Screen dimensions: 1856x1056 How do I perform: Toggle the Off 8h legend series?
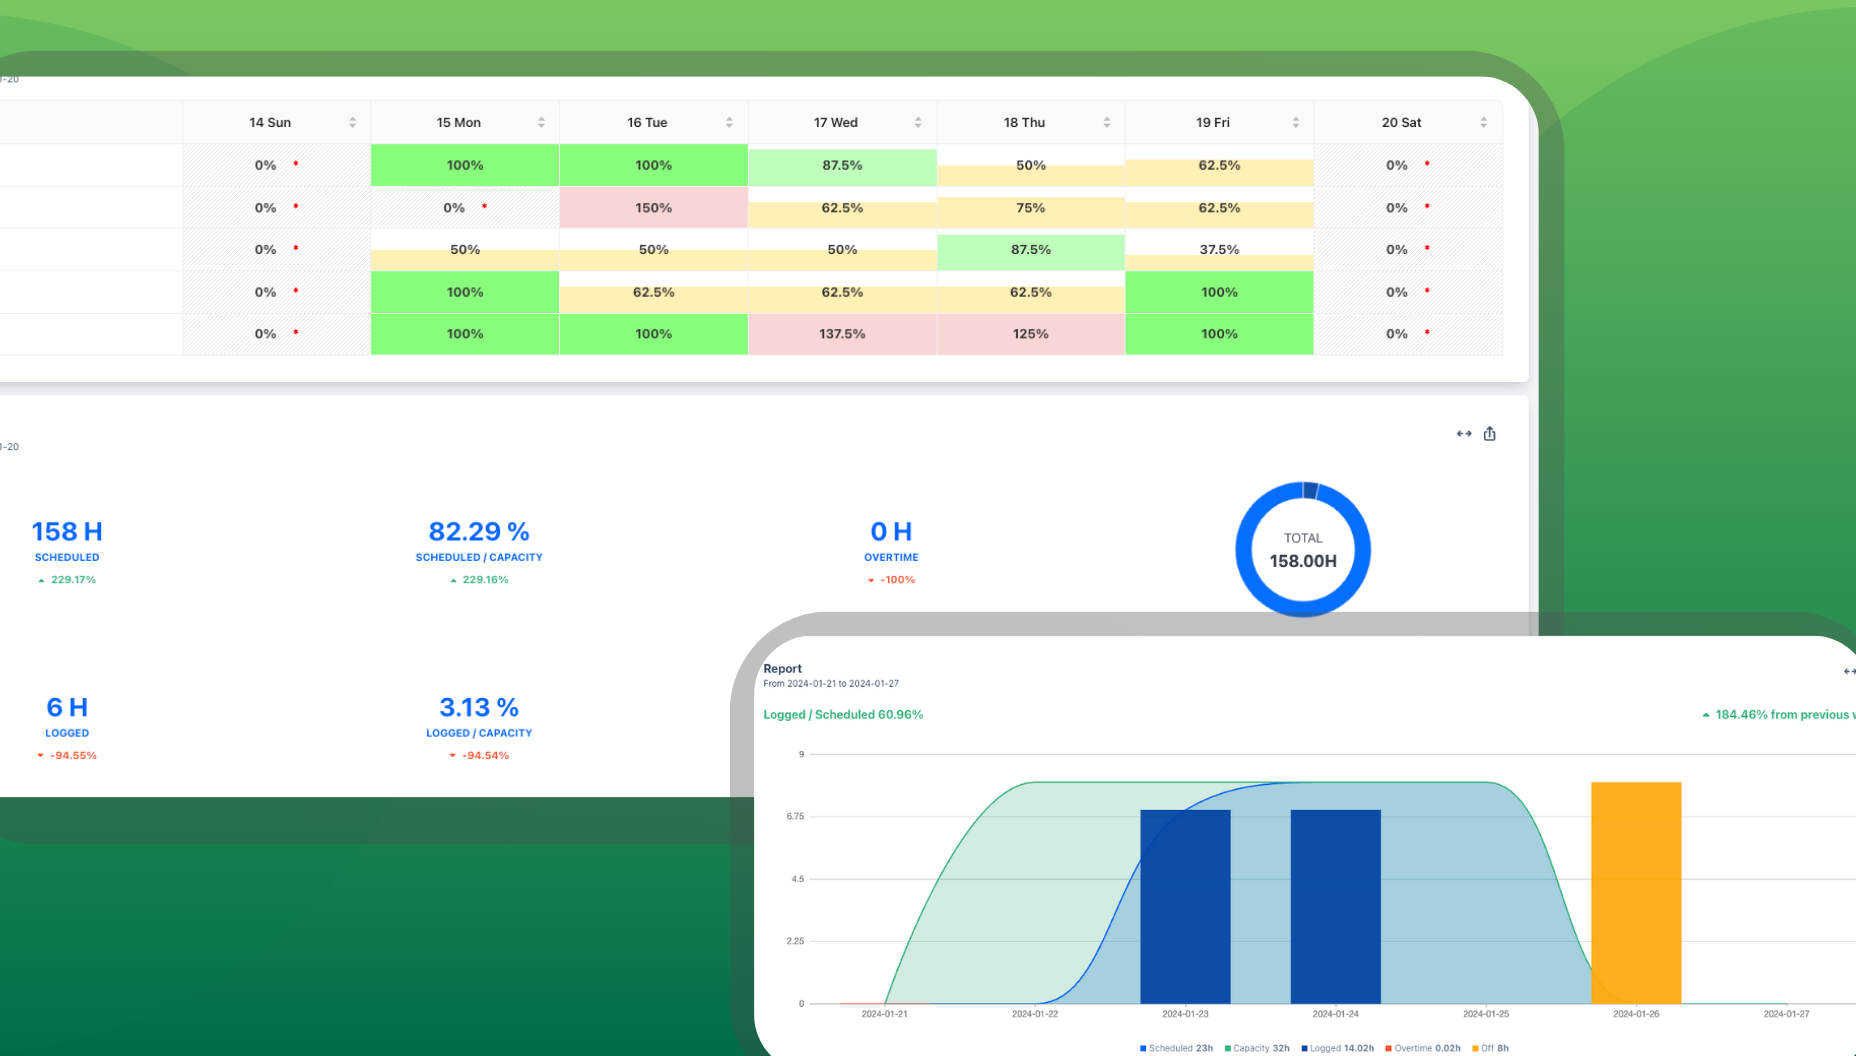coord(1491,1048)
